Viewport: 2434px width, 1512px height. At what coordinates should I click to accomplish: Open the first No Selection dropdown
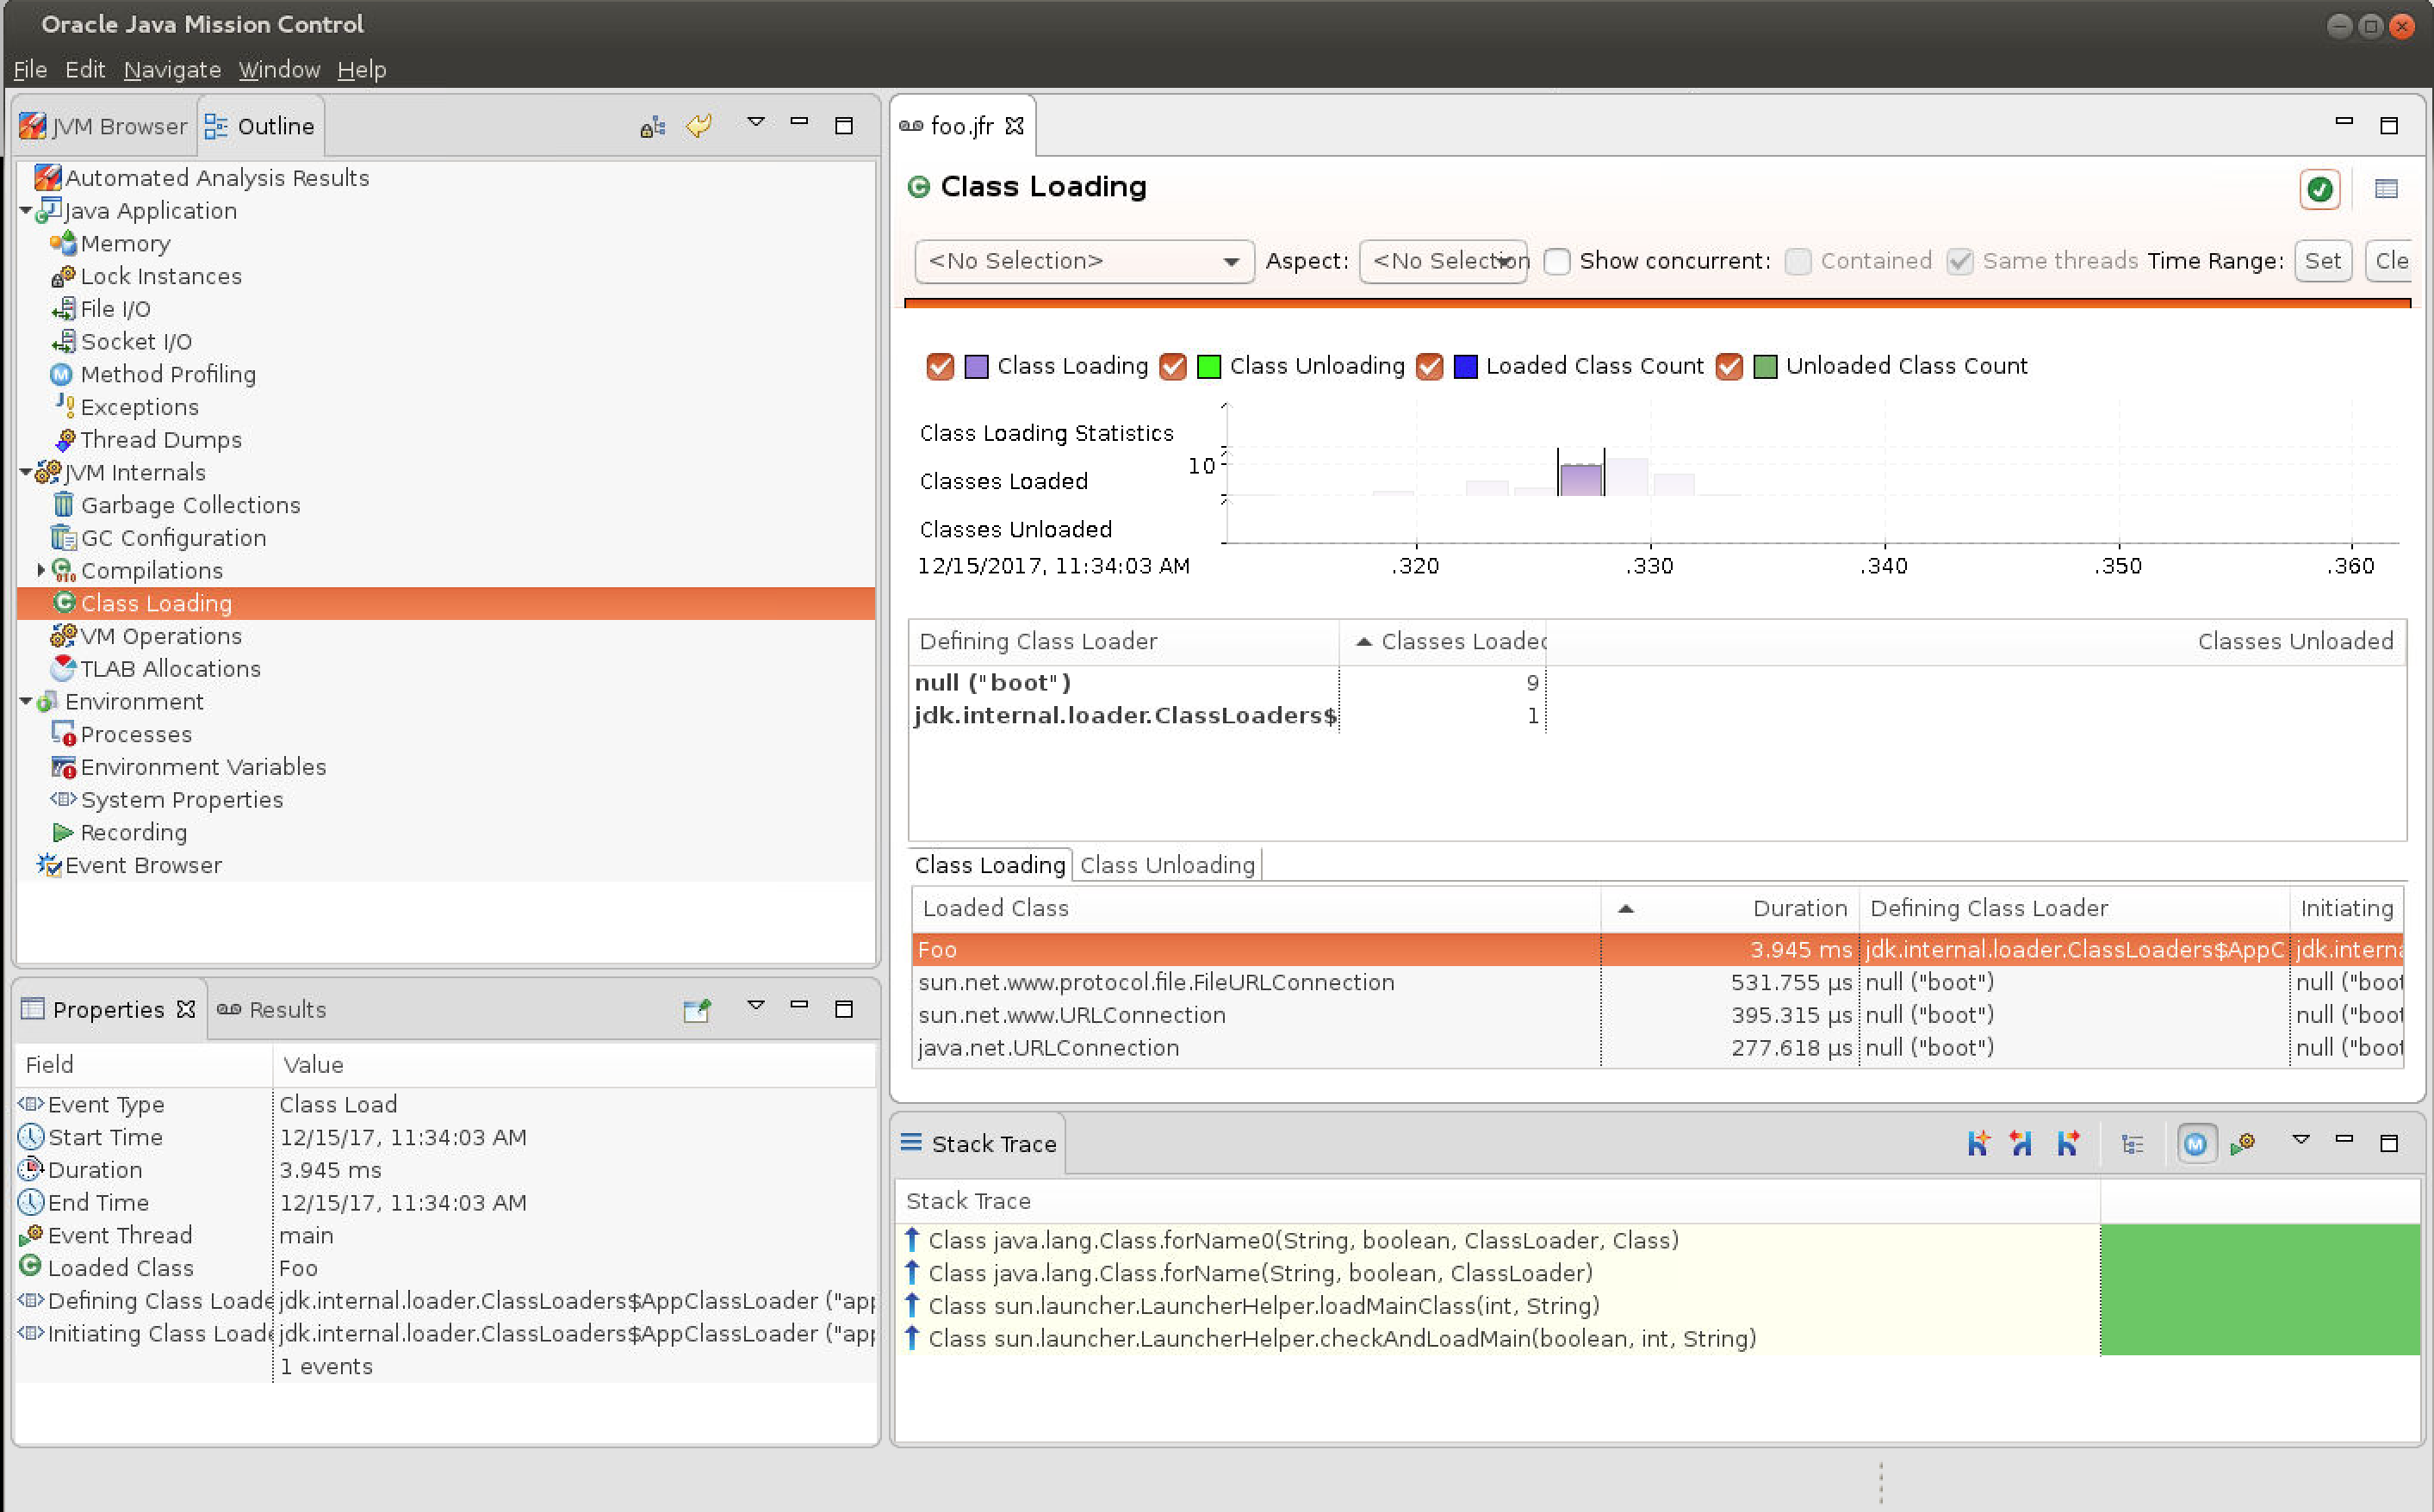point(1083,261)
